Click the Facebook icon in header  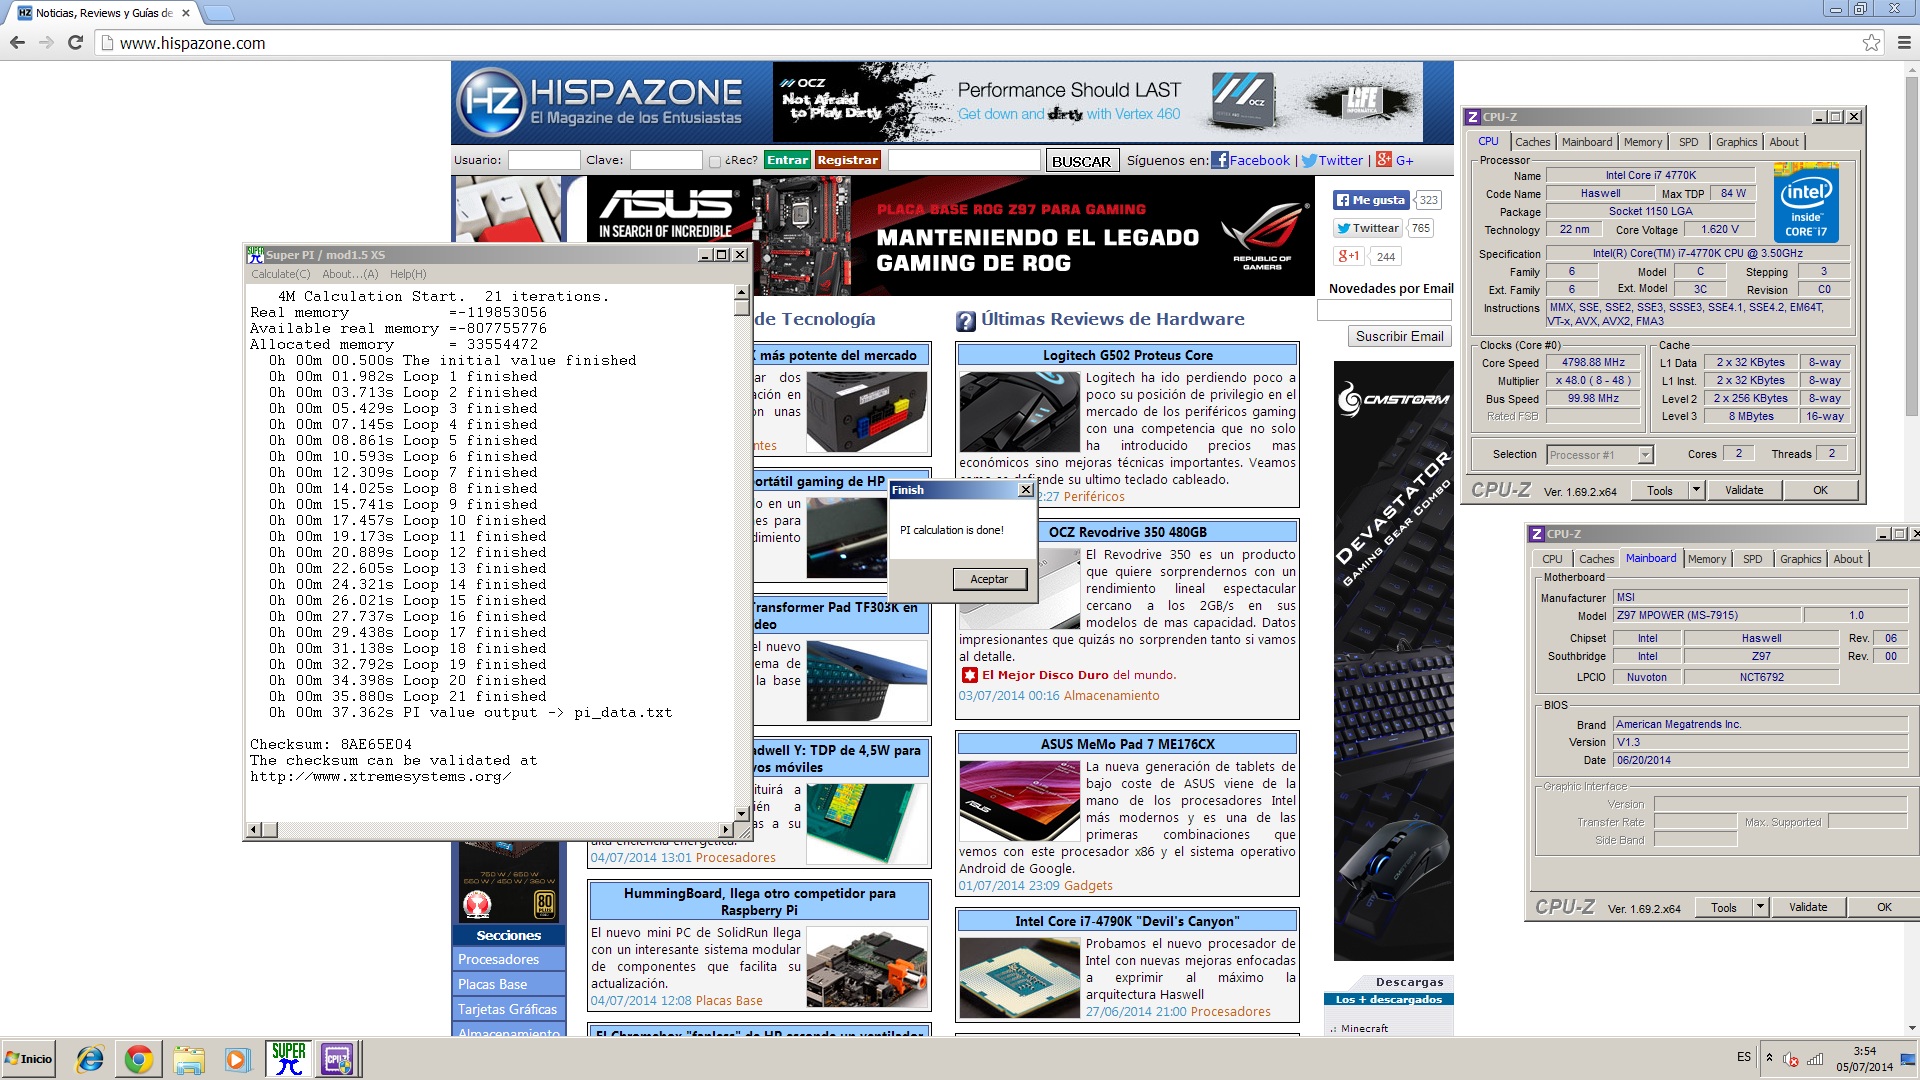tap(1219, 160)
